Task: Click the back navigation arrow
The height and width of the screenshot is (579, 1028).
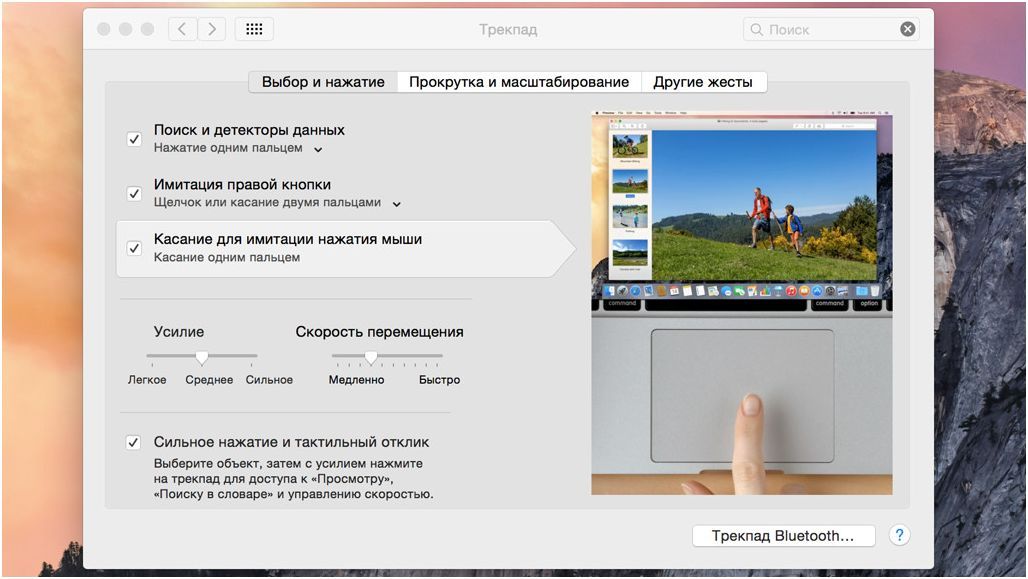Action: pyautogui.click(x=181, y=29)
